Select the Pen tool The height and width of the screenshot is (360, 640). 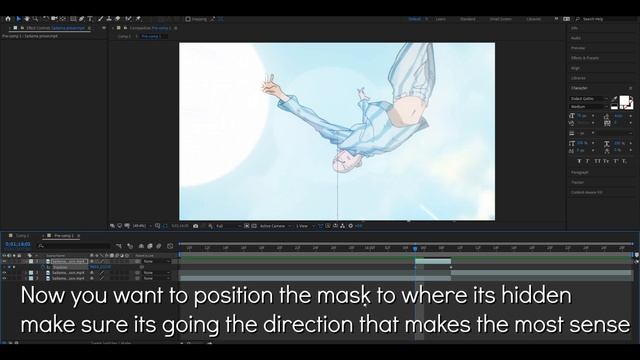[x=82, y=19]
